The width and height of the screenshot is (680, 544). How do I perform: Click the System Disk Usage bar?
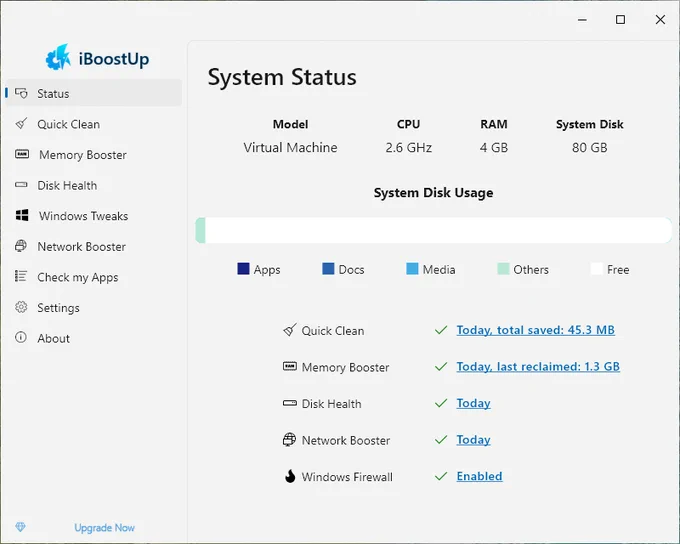[434, 230]
